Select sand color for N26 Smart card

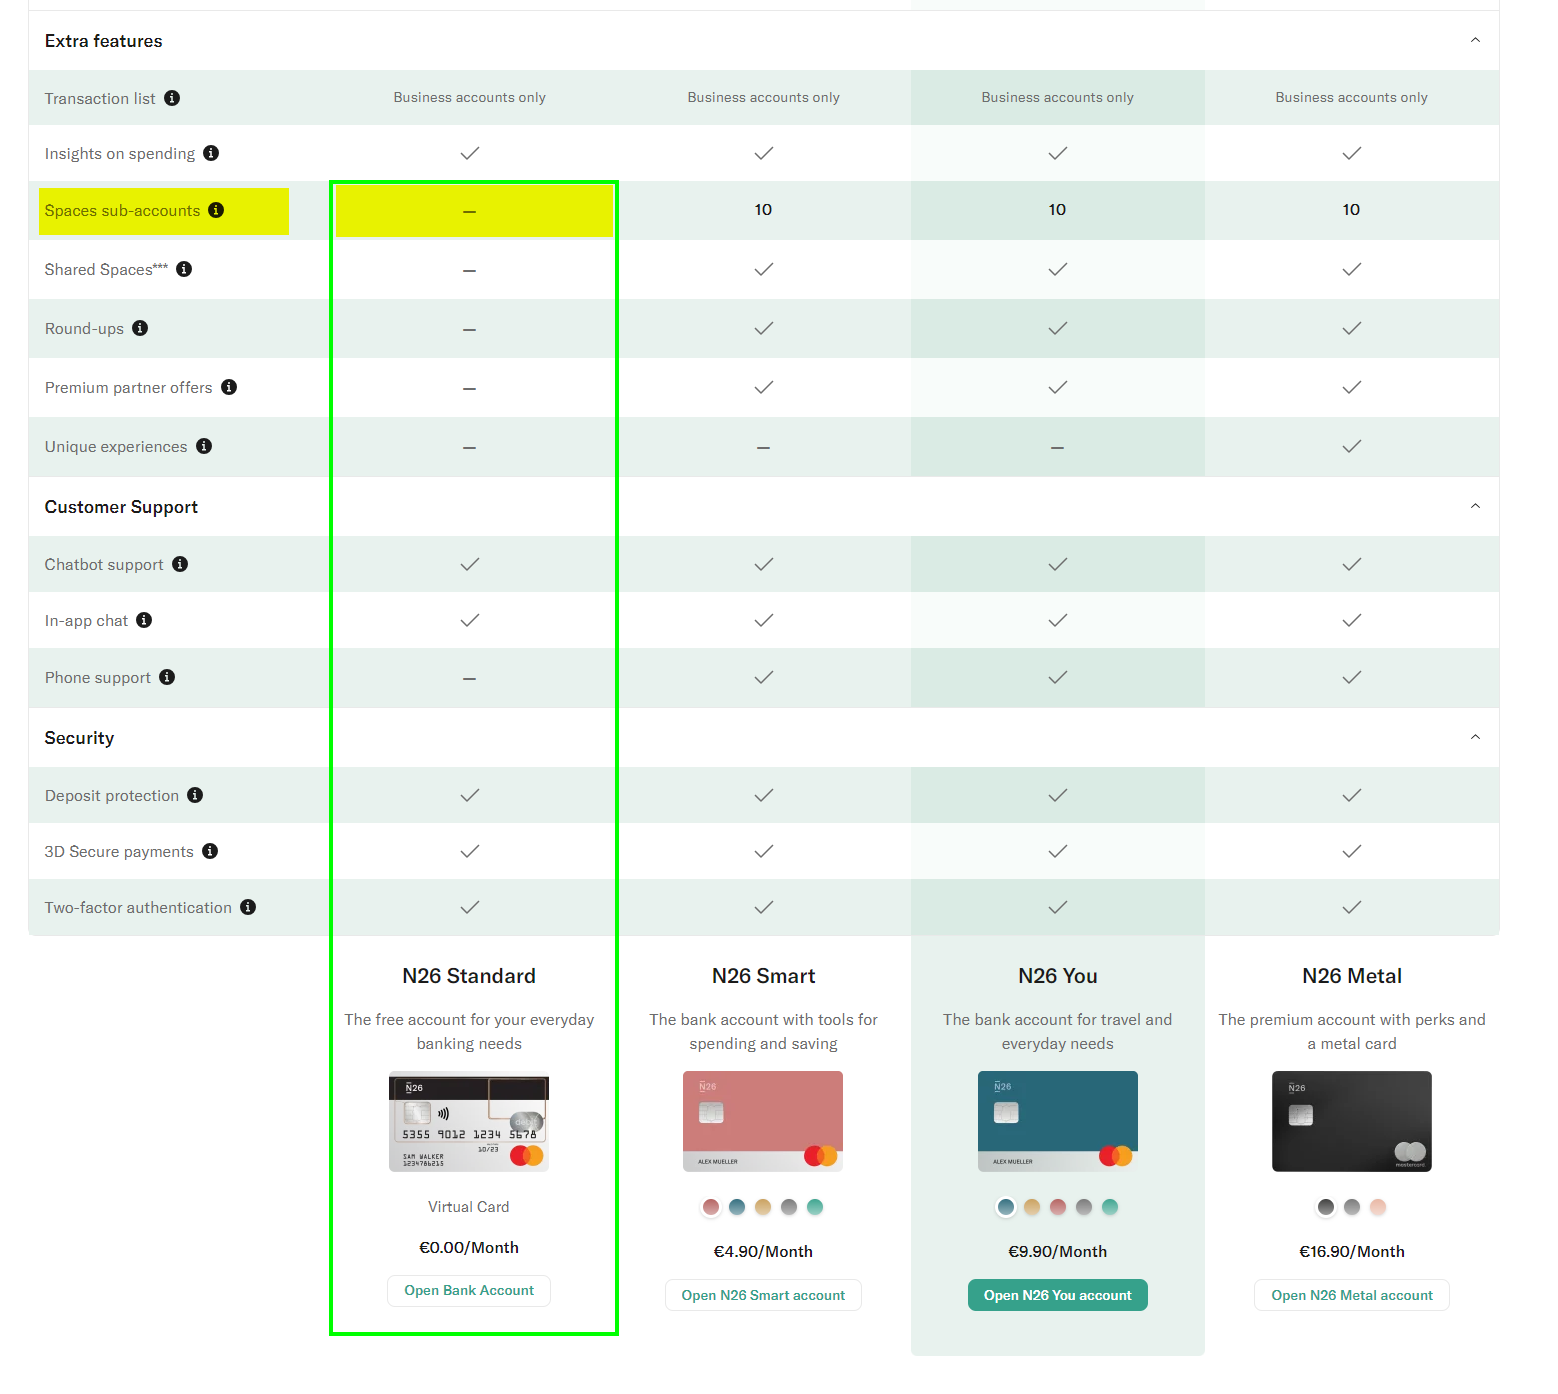coord(763,1207)
